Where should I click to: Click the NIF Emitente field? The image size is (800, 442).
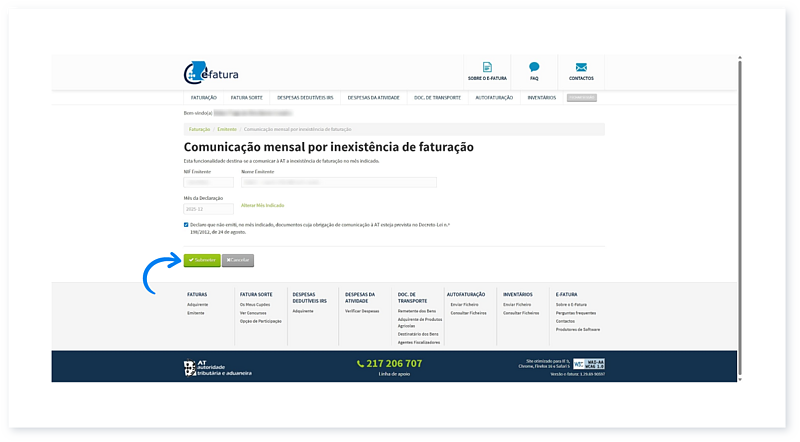pos(209,182)
